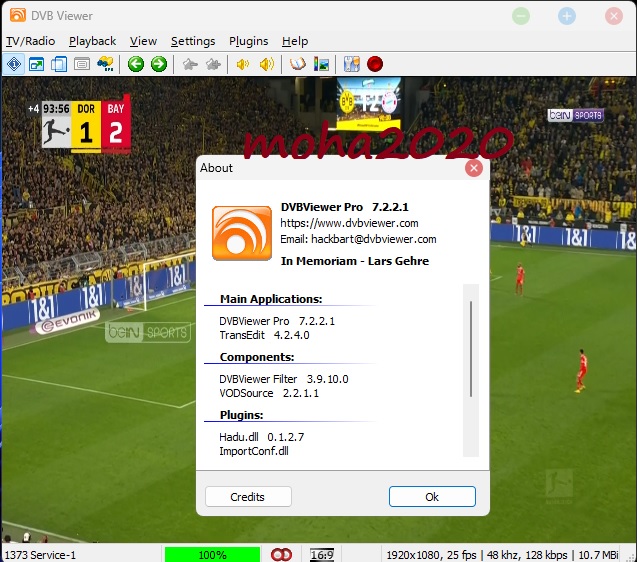Click the red linked rings status bar icon
This screenshot has height=562, width=637.
point(281,555)
